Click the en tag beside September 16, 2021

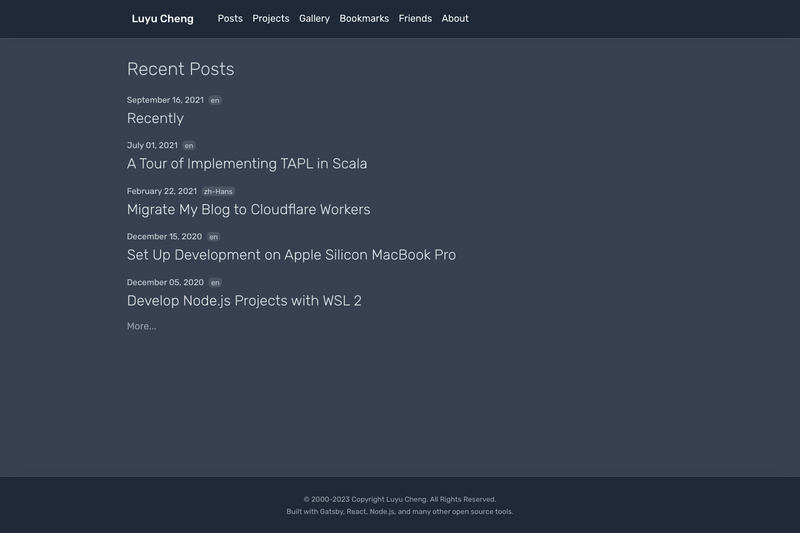click(215, 100)
